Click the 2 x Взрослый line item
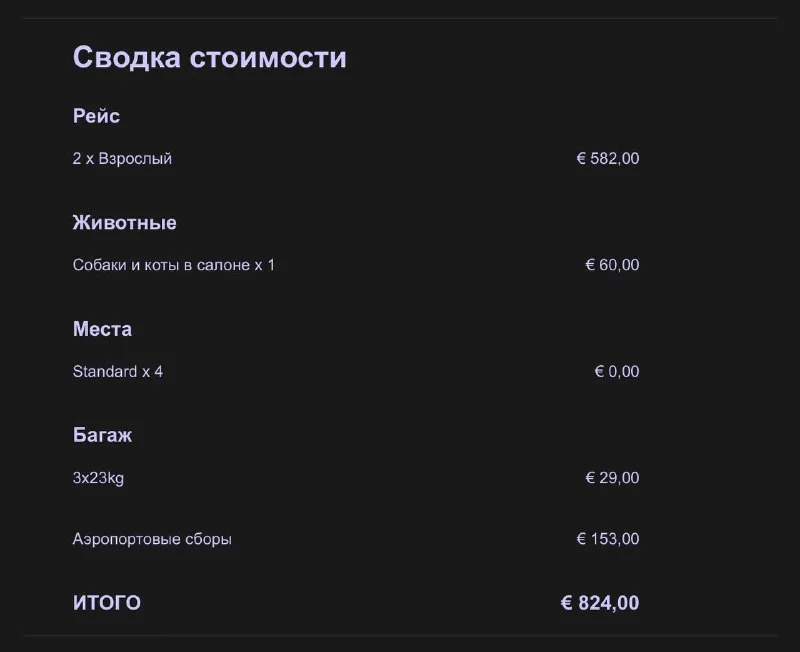Screen dimensions: 800x652 tap(122, 159)
